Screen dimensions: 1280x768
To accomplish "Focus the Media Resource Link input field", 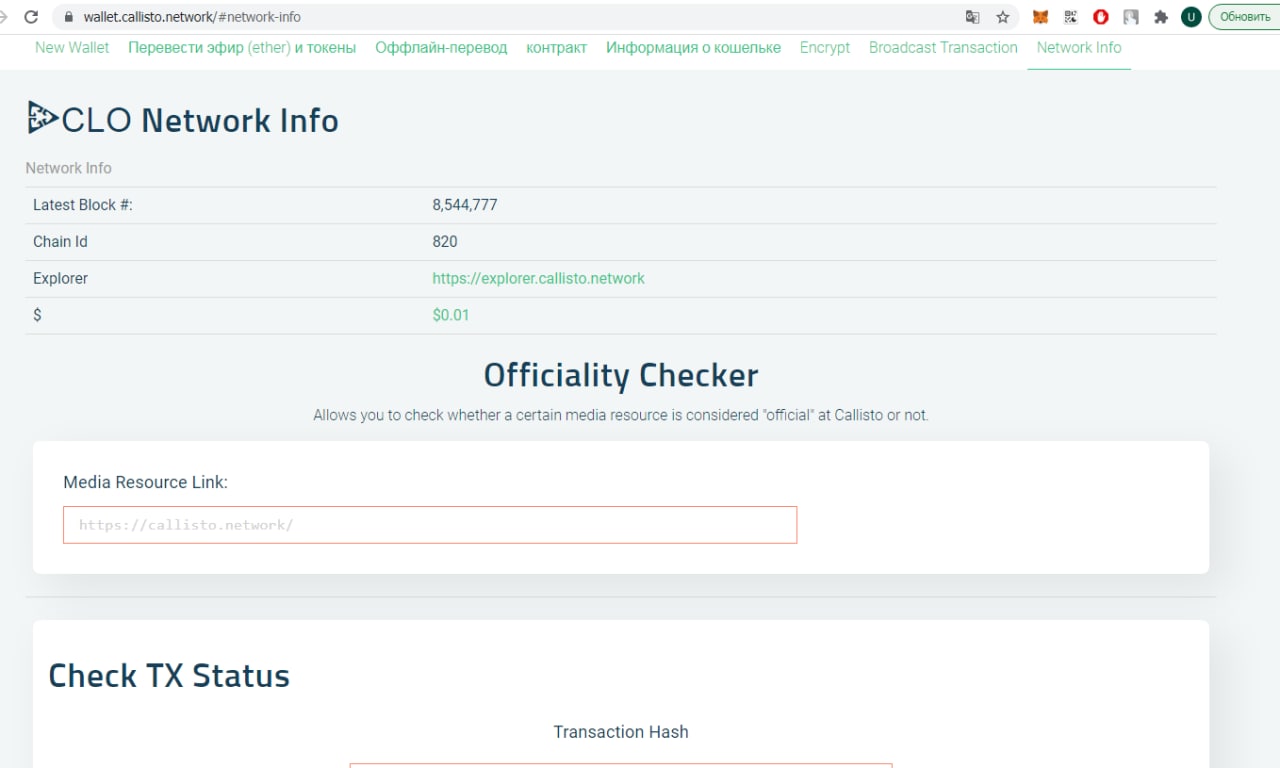I will [x=430, y=525].
